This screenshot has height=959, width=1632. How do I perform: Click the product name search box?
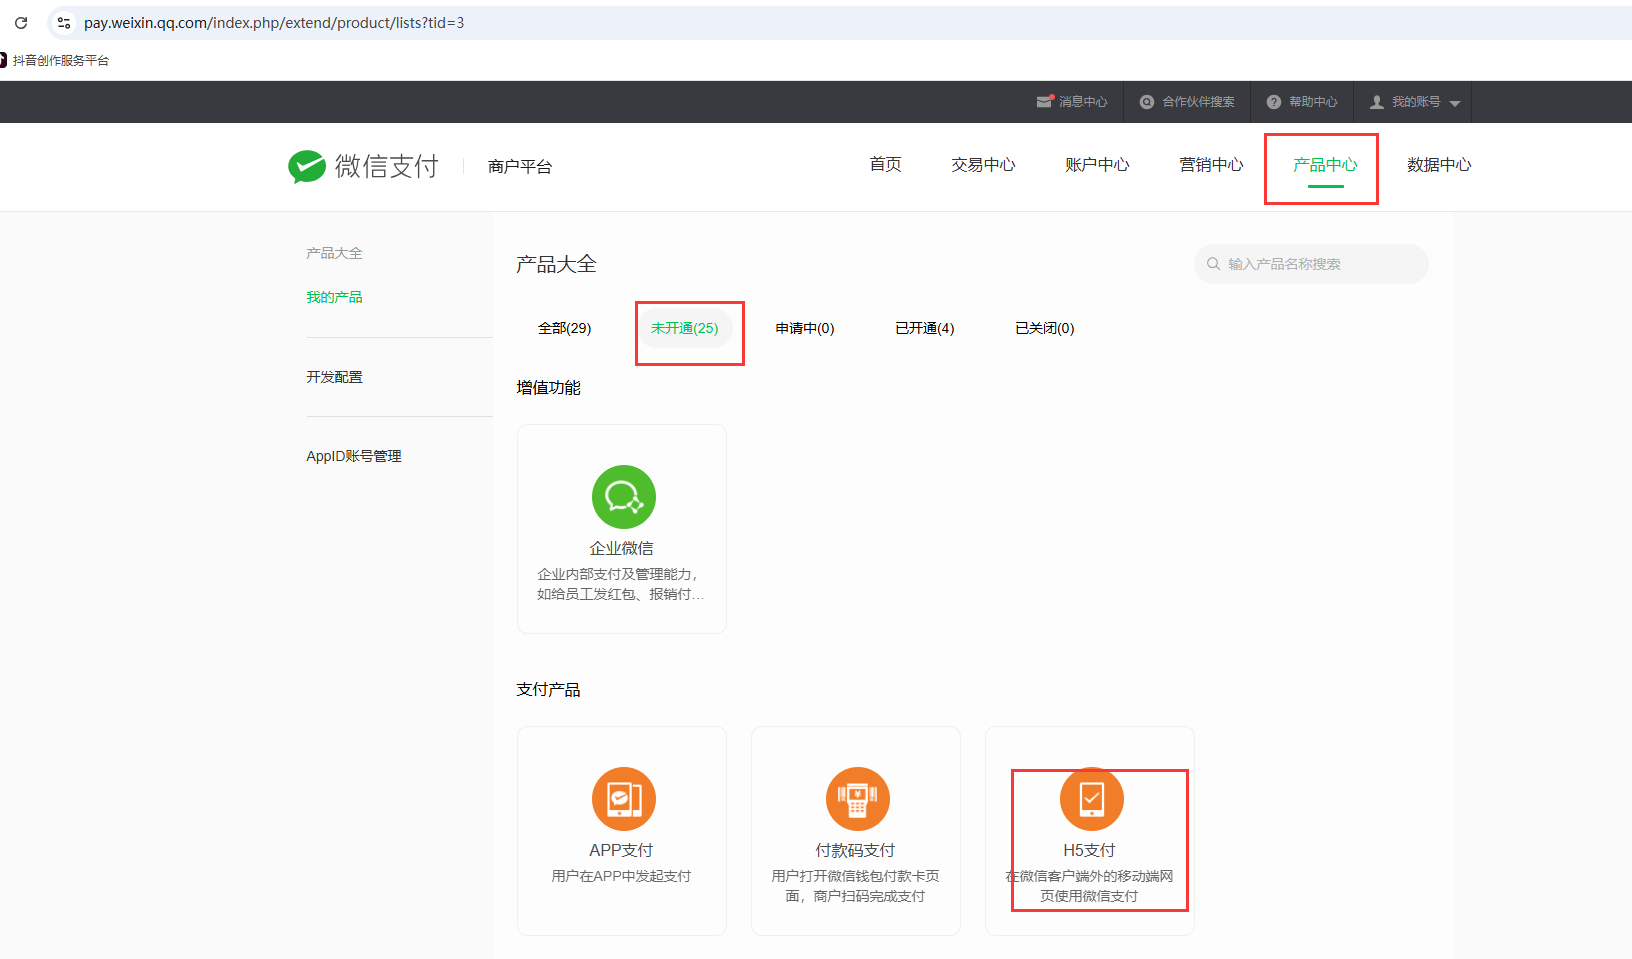tap(1311, 264)
